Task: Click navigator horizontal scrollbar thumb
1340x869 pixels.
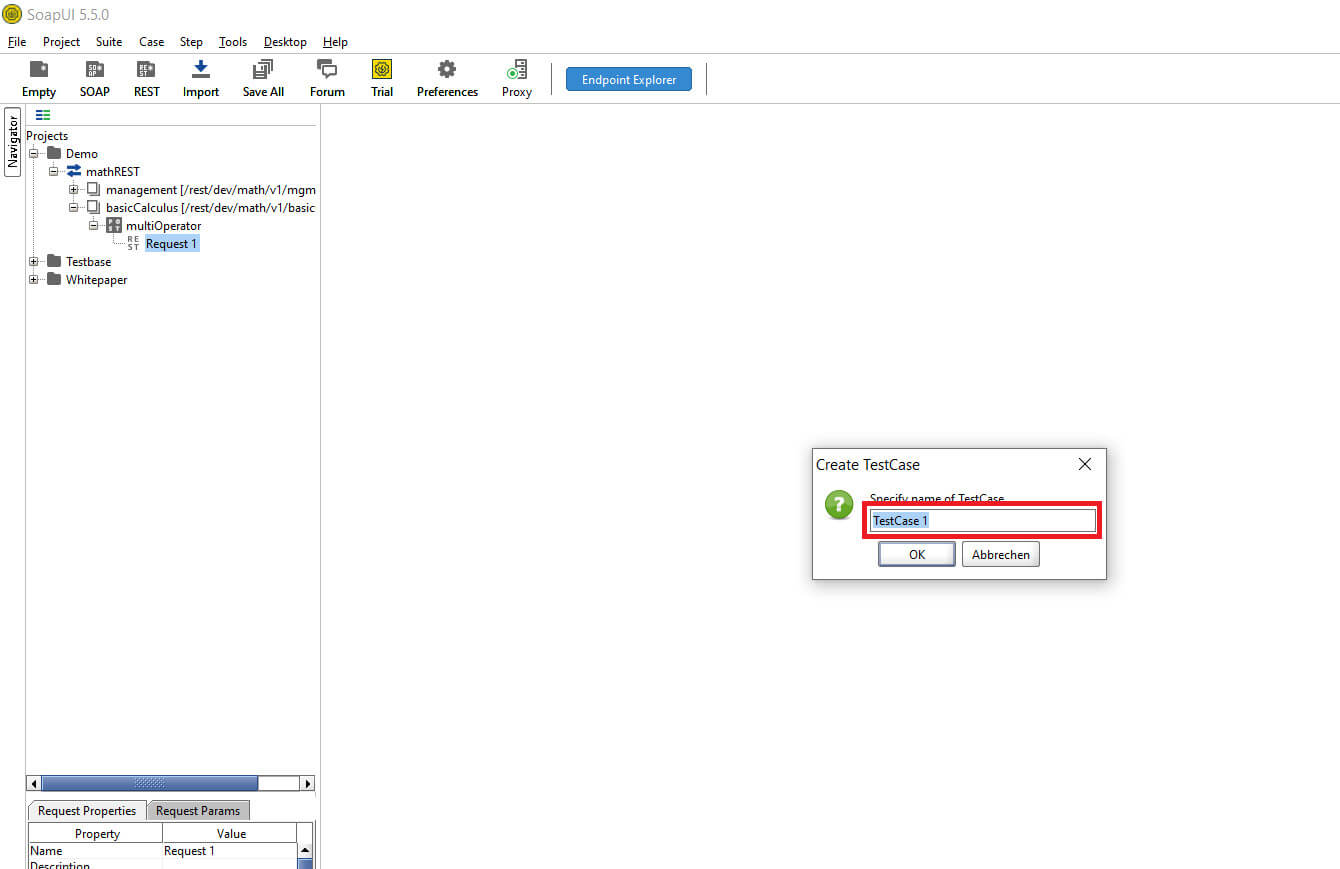Action: coord(149,783)
